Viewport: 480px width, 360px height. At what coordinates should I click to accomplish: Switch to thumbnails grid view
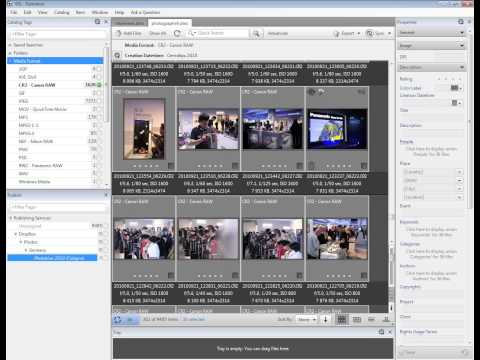pyautogui.click(x=342, y=319)
